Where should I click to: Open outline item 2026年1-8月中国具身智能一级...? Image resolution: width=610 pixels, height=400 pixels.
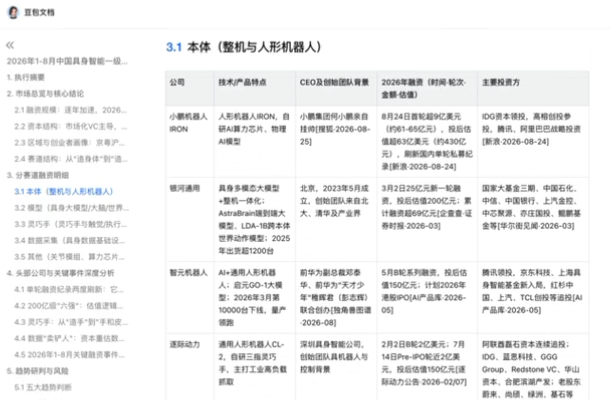[67, 61]
